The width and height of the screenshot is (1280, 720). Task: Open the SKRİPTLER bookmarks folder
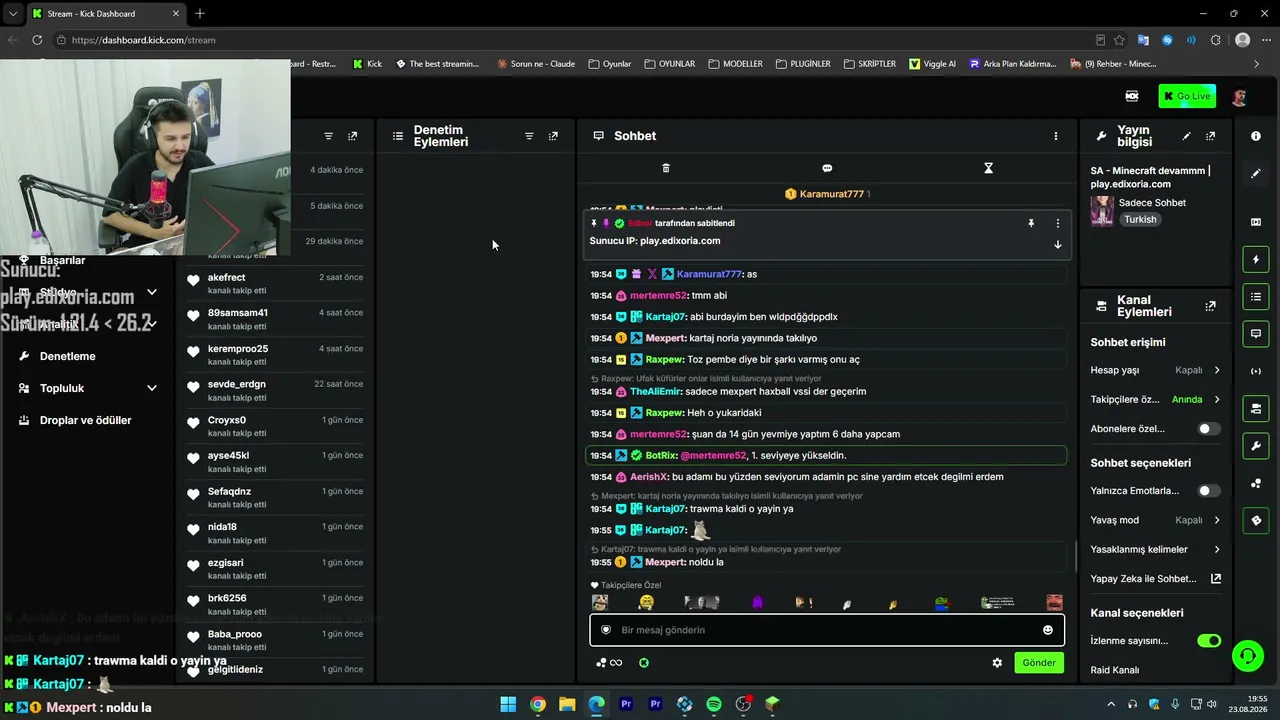point(869,64)
